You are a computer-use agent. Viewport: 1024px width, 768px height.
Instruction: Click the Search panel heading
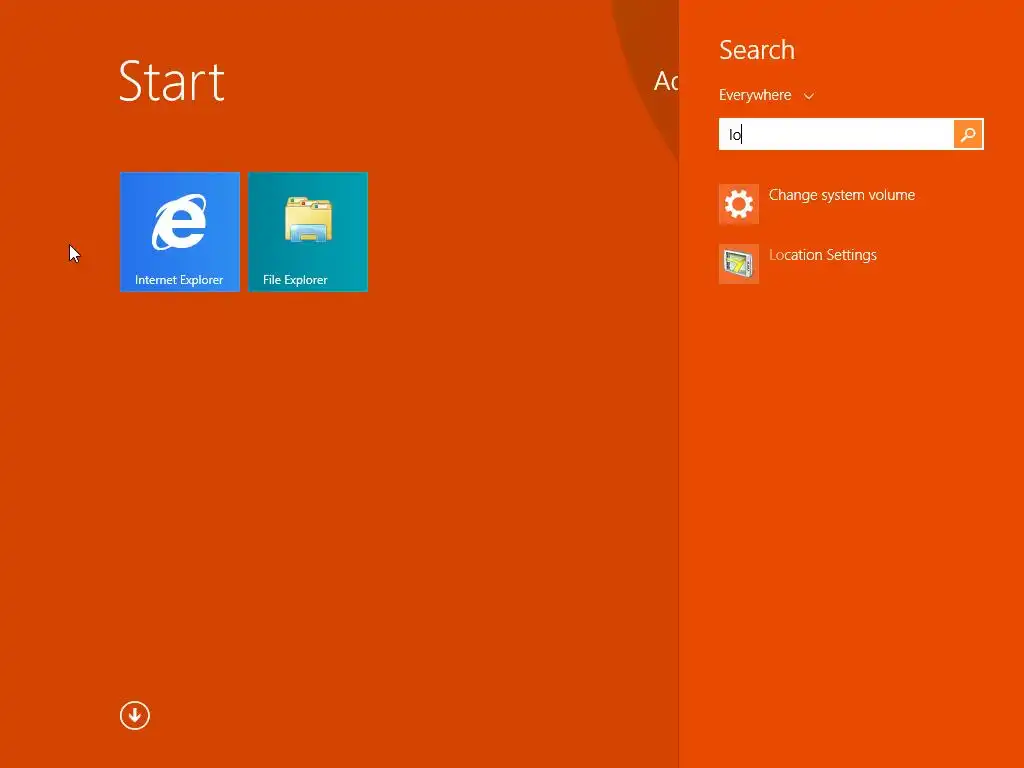point(757,50)
